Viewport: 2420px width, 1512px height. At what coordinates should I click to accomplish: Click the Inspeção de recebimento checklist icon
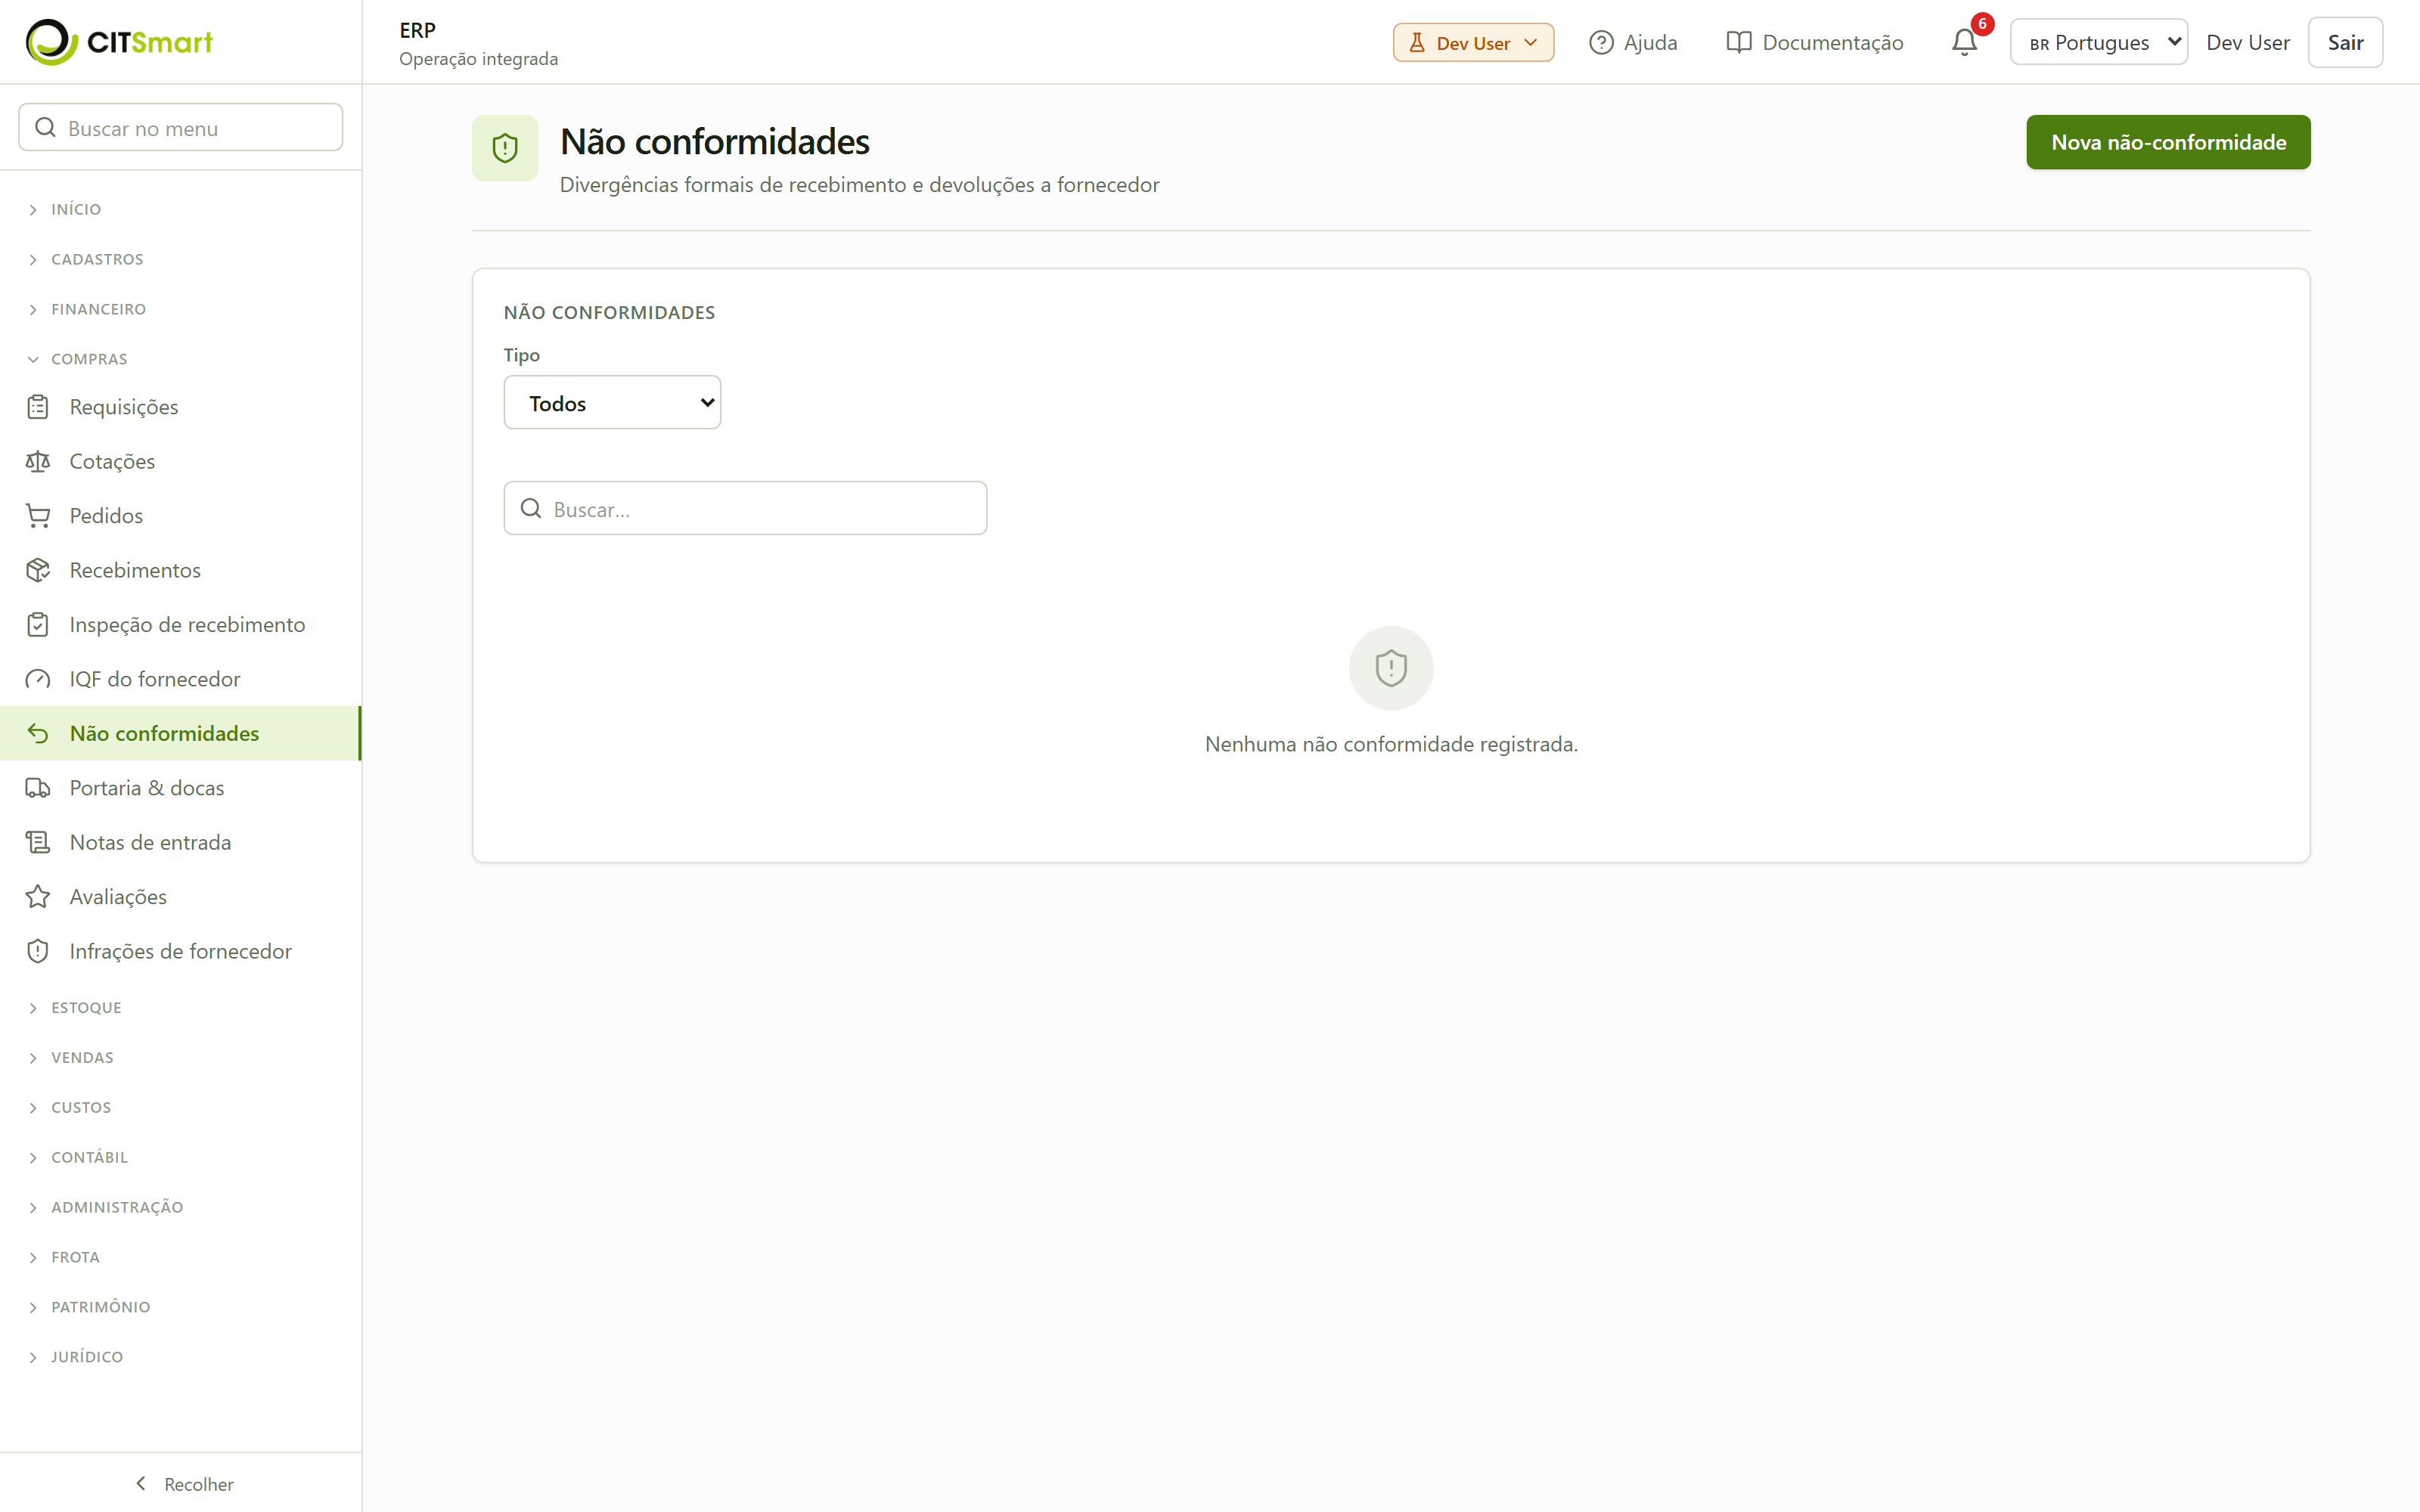[x=38, y=625]
